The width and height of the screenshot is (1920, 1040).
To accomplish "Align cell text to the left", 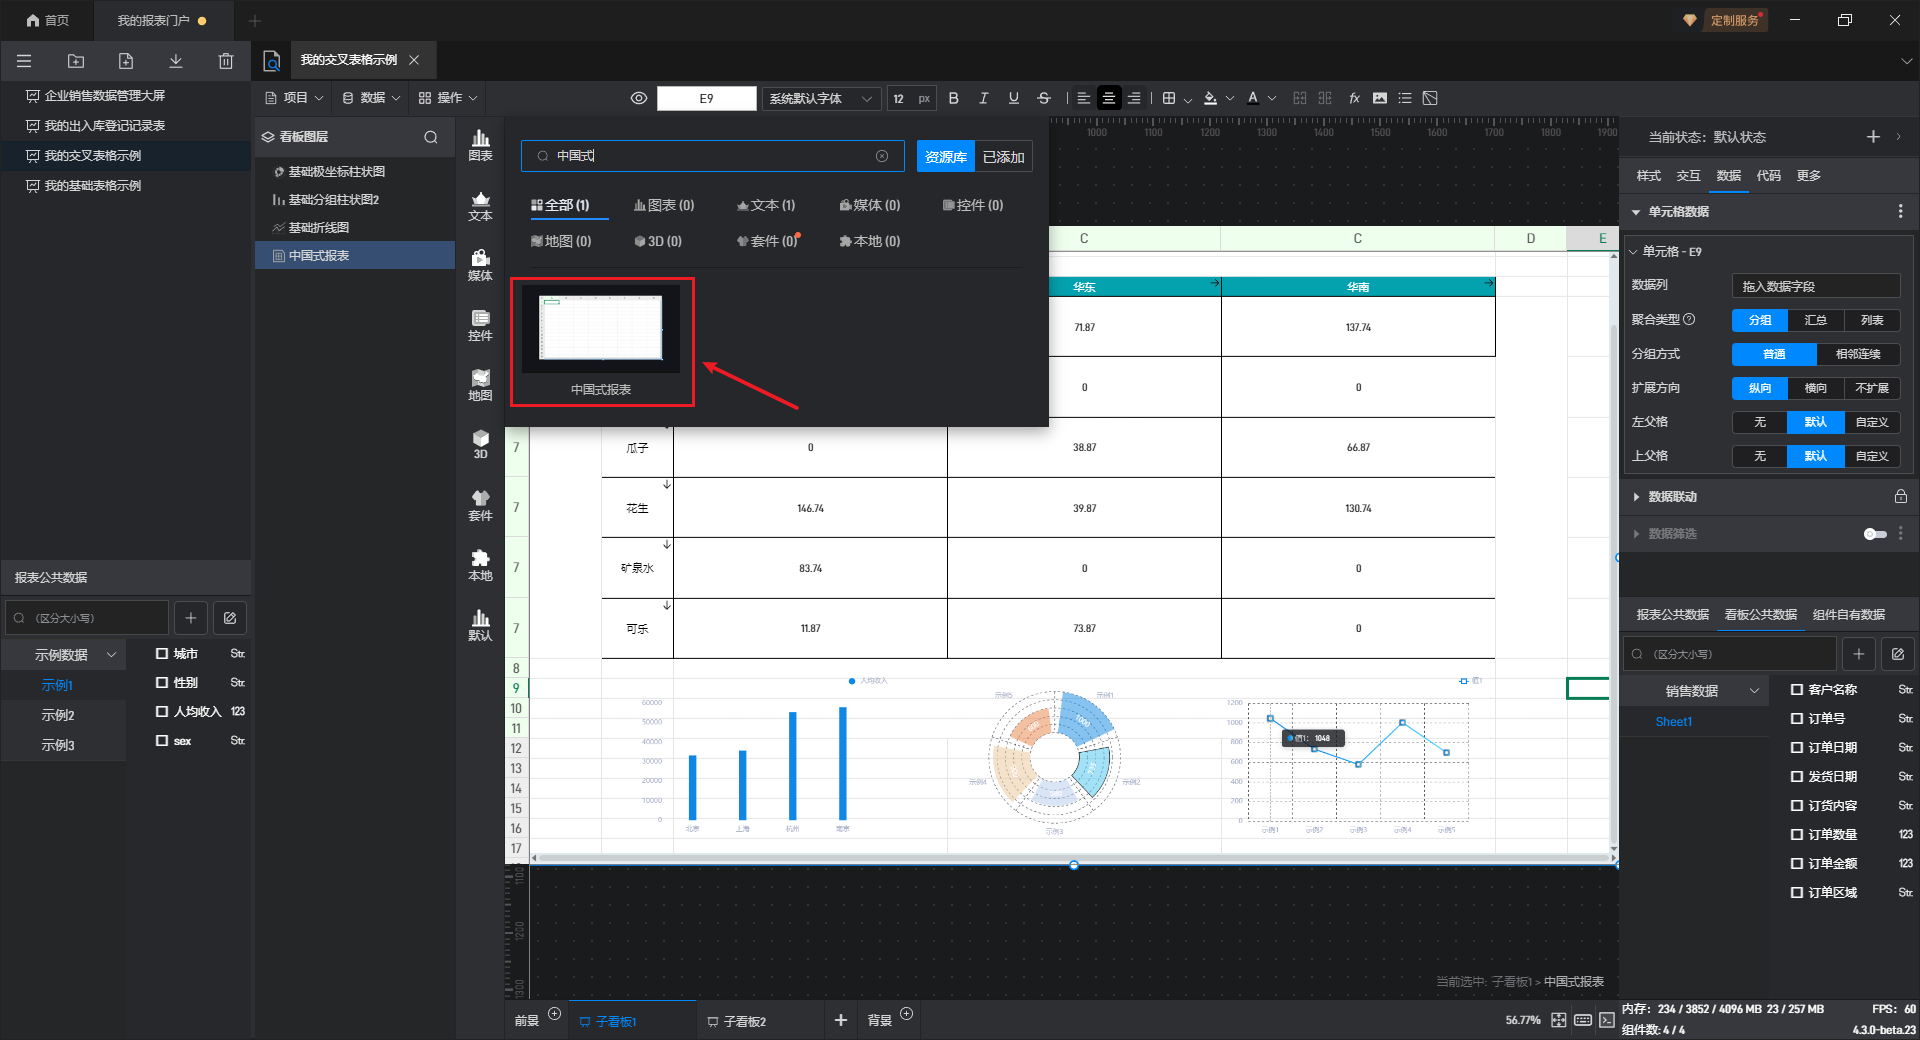I will pos(1084,98).
